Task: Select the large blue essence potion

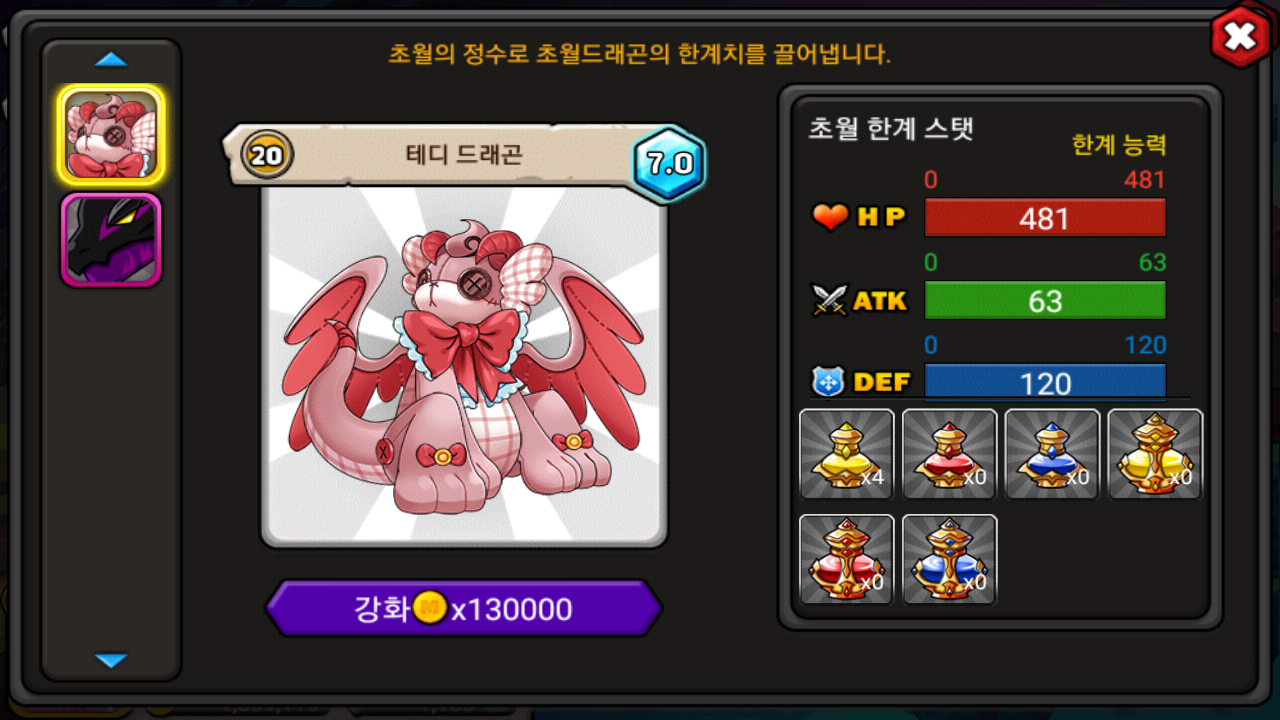Action: pos(950,559)
